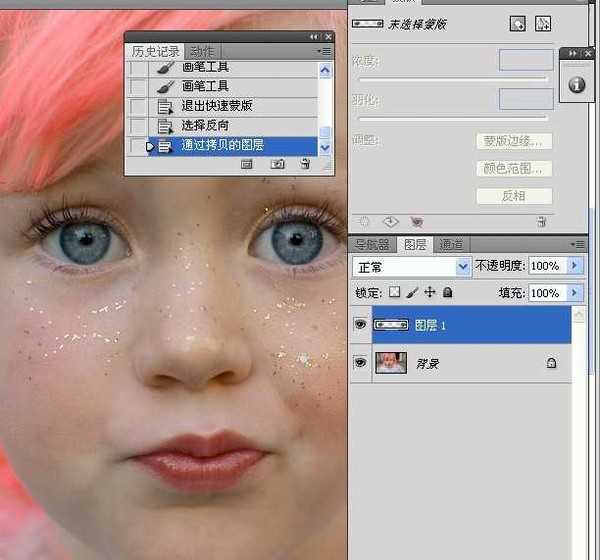Click the 反相 invert button
Viewport: 600px width, 560px height.
click(x=514, y=196)
